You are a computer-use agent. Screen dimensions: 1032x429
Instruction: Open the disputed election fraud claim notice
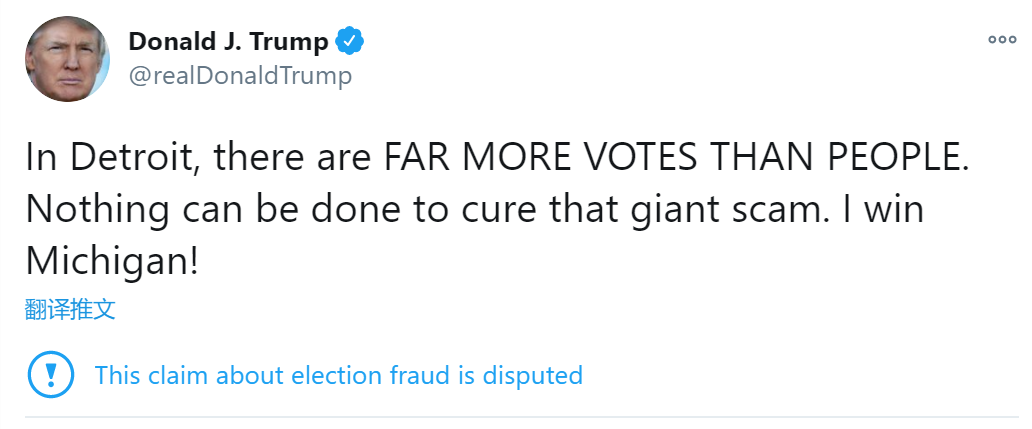[x=338, y=375]
